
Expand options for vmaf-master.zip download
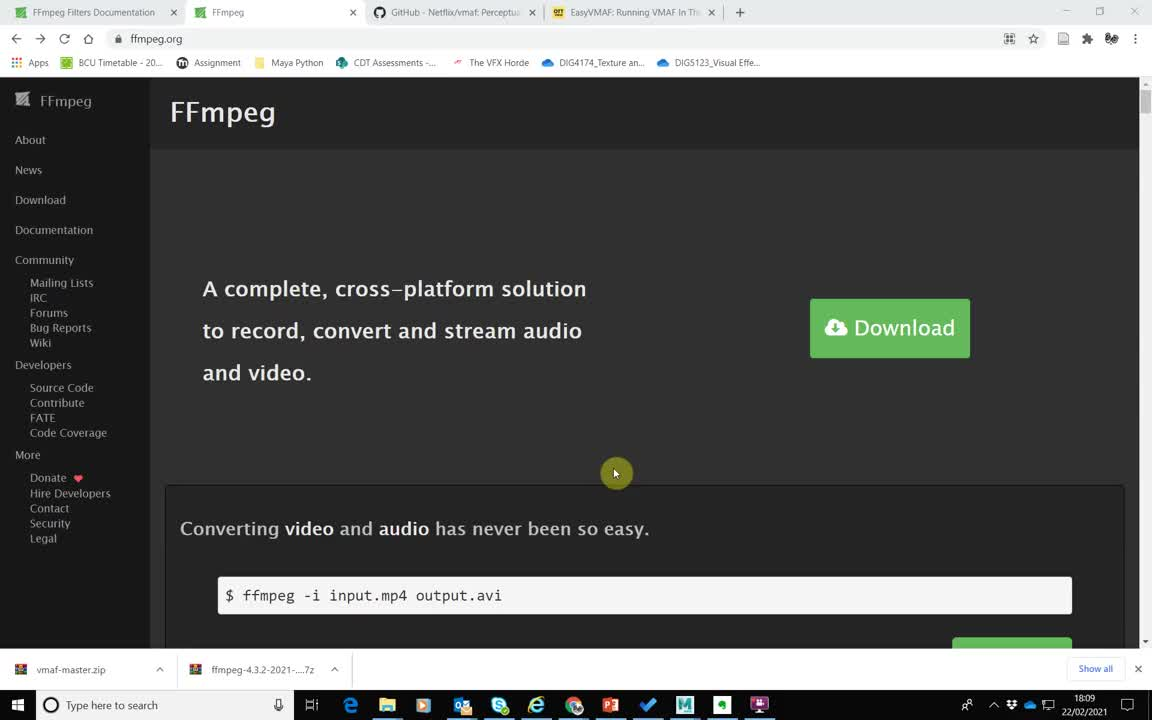159,669
